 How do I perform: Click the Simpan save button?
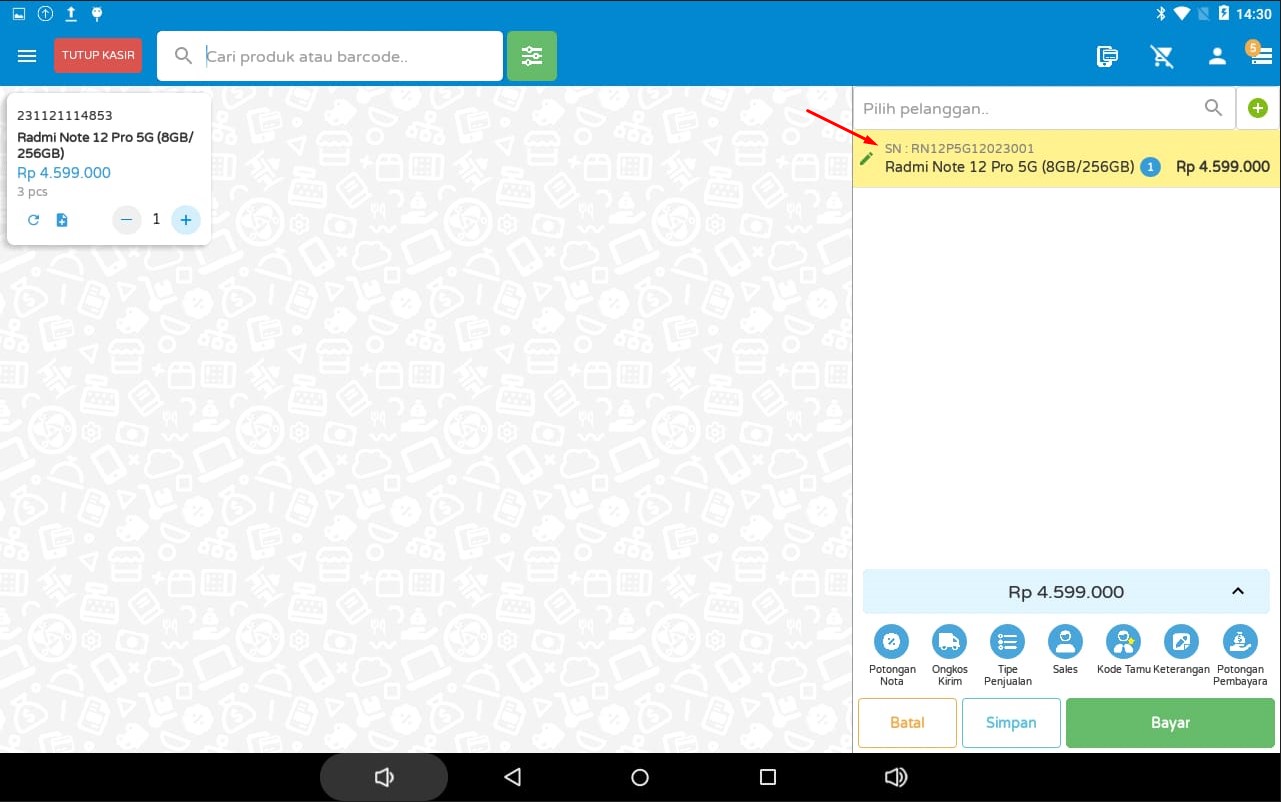(1011, 722)
